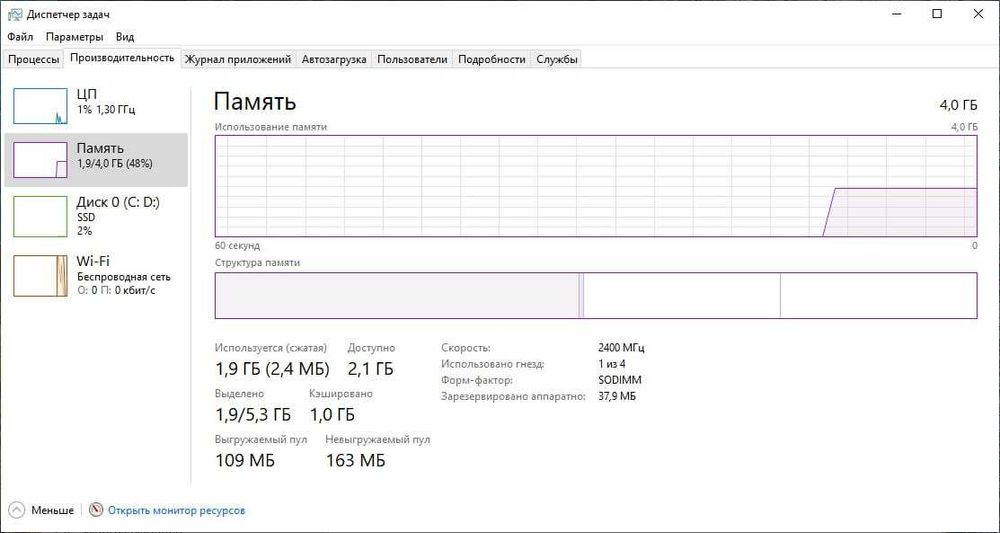Viewport: 1000px width, 533px height.
Task: Switch to the Процессы tab
Action: pos(34,59)
